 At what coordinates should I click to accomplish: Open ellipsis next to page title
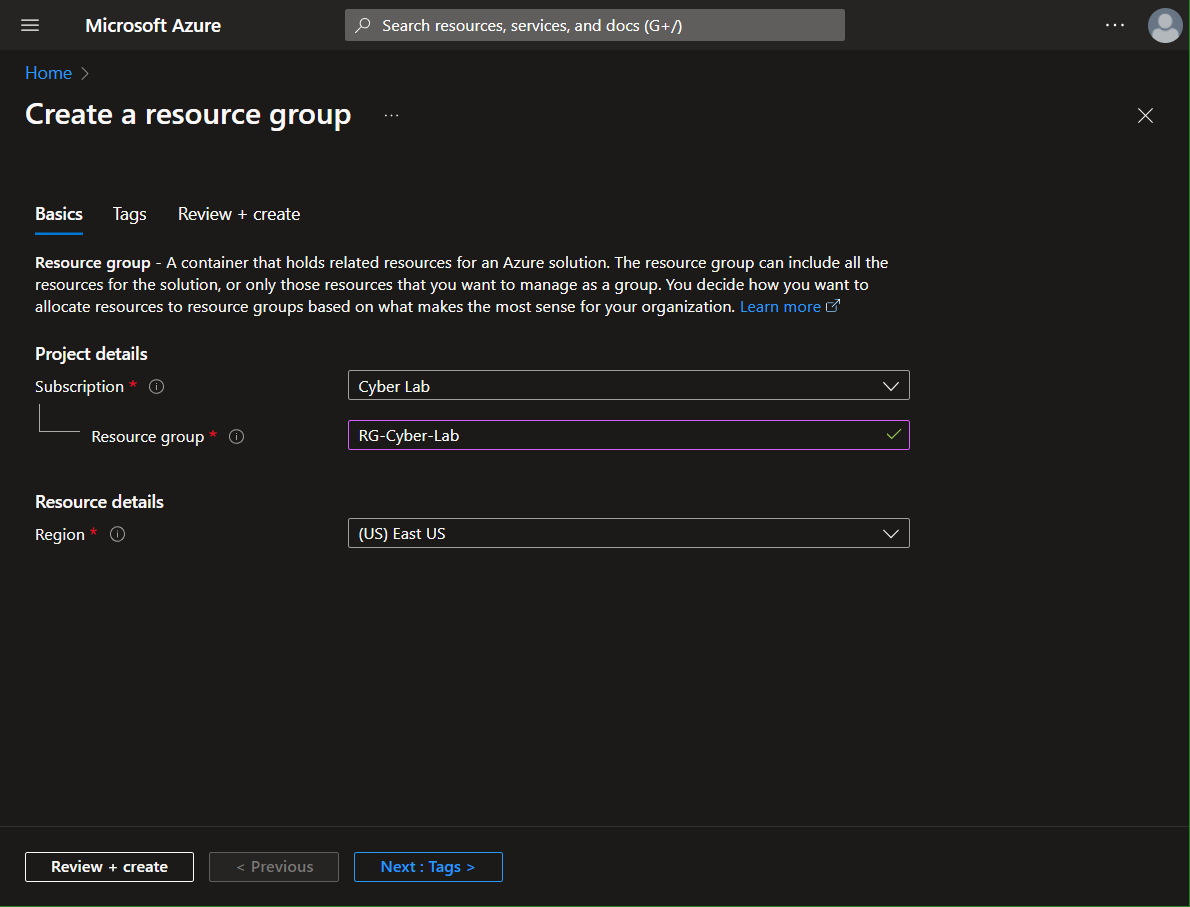click(x=392, y=115)
